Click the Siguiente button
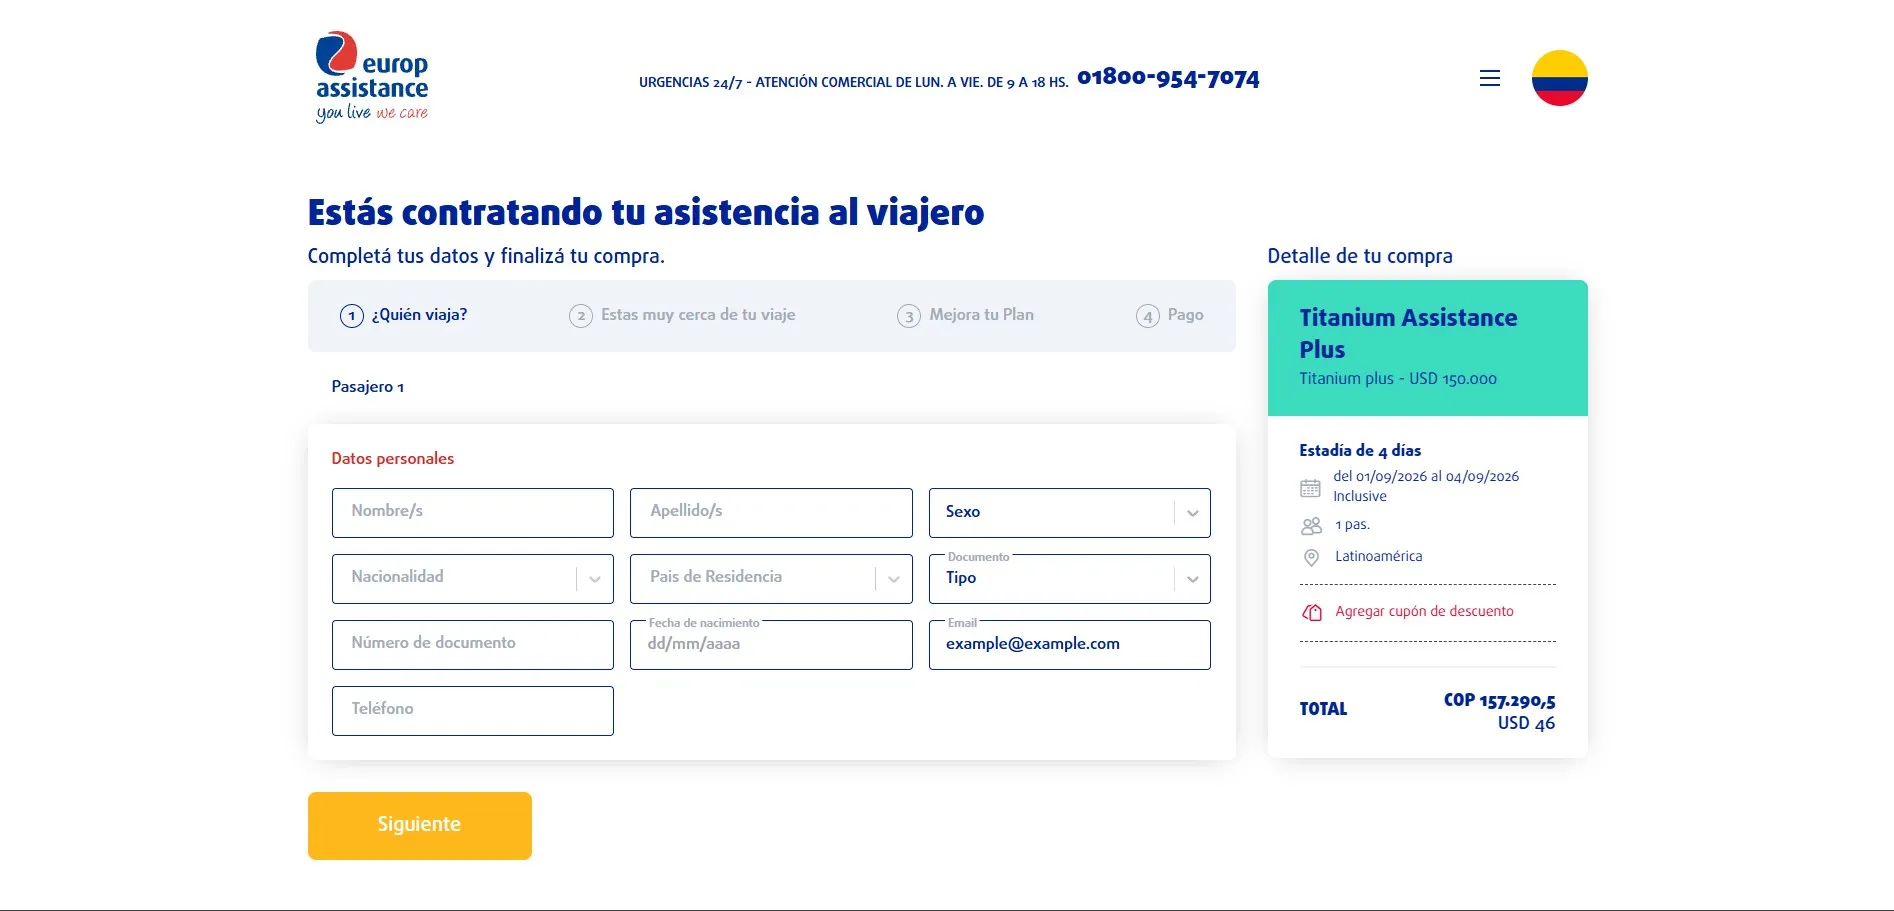1894x911 pixels. pos(419,826)
